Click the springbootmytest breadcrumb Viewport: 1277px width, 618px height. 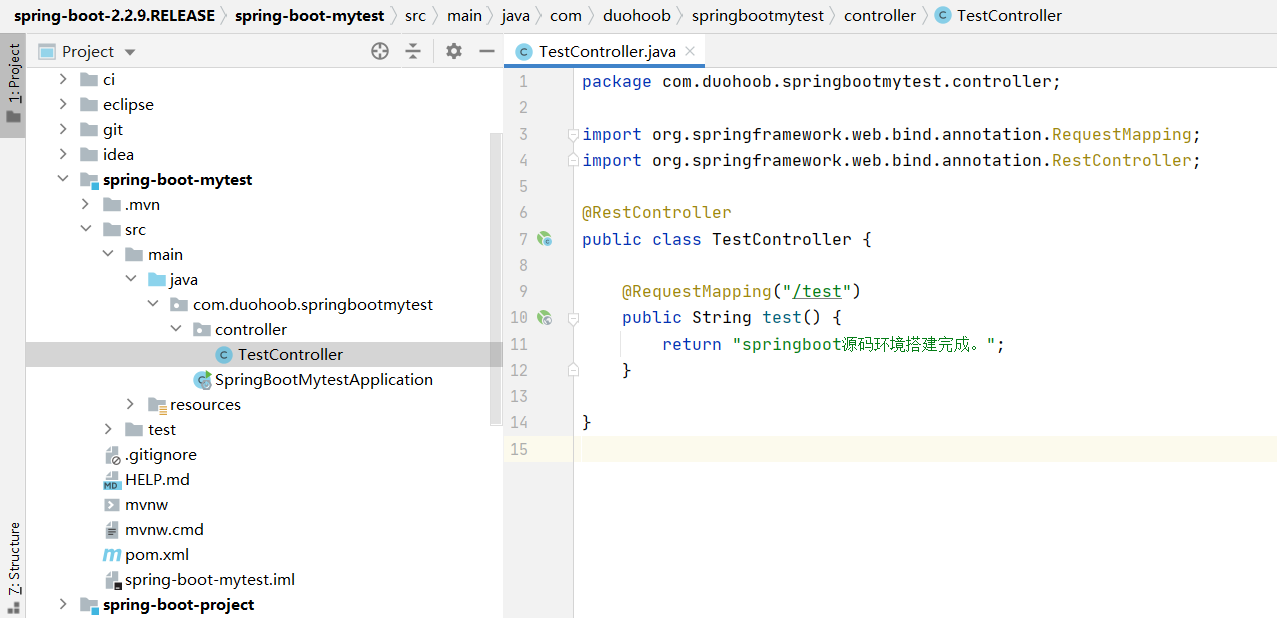coord(757,15)
